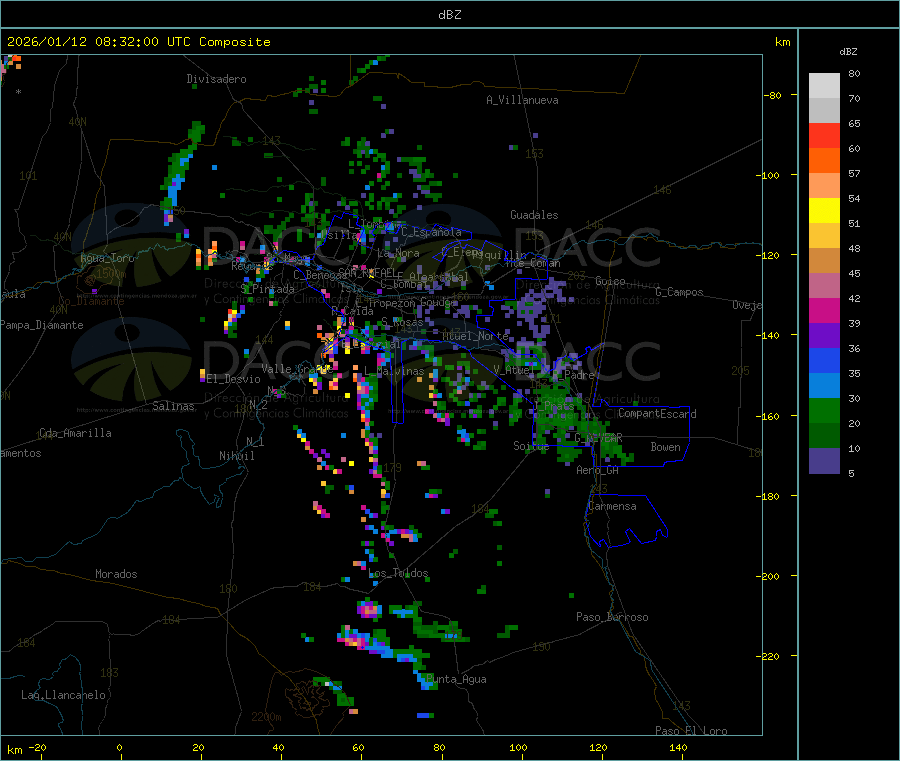
Task: Click the Agua_Toro location label
Action: tap(107, 258)
